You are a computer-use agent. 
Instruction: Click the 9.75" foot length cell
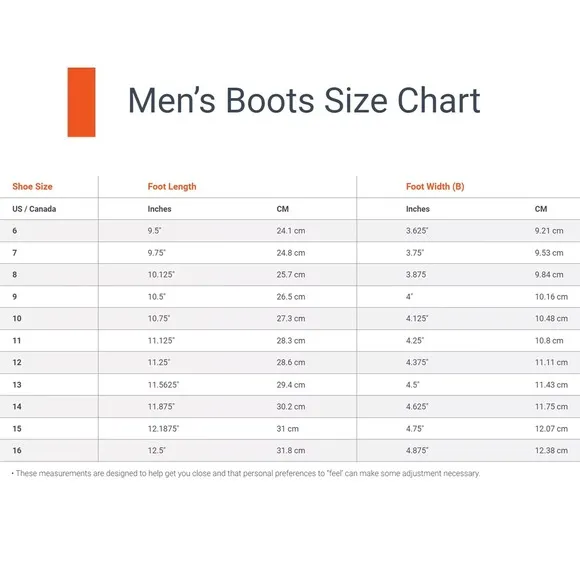point(157,253)
